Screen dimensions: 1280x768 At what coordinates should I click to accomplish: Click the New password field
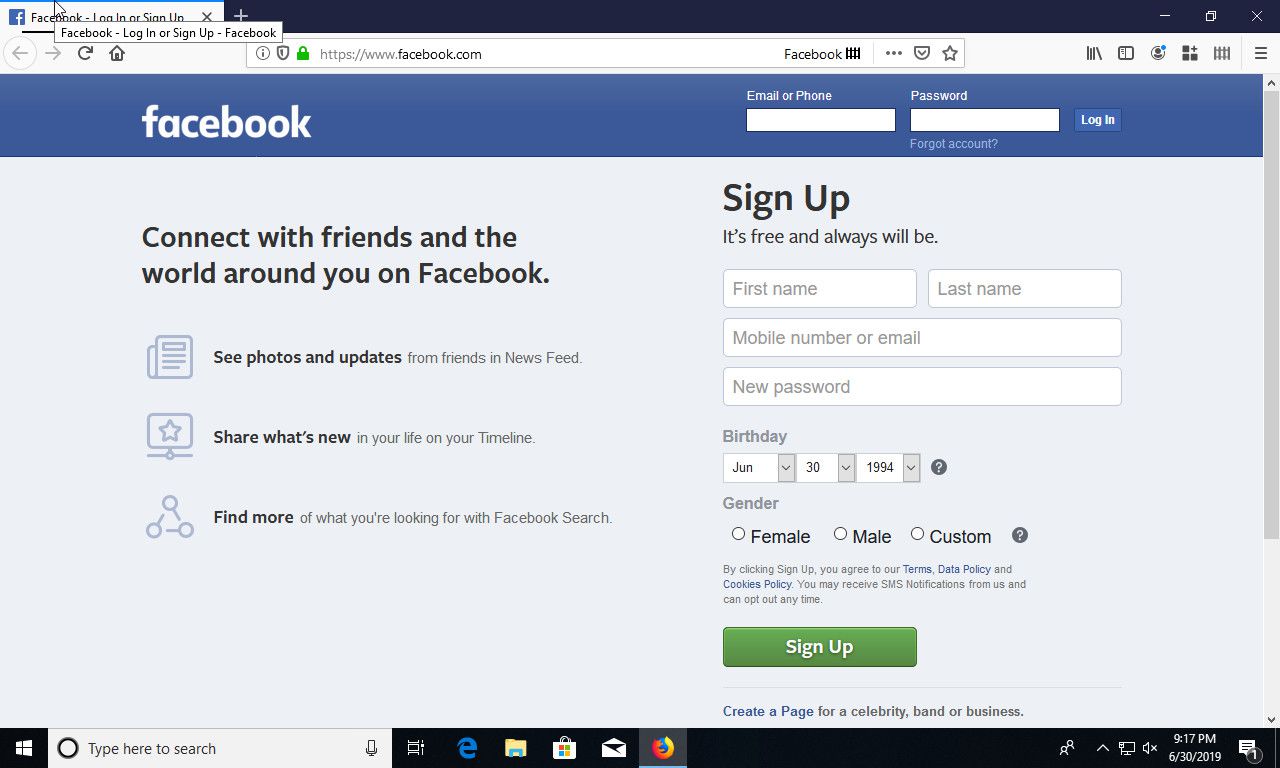pyautogui.click(x=922, y=386)
